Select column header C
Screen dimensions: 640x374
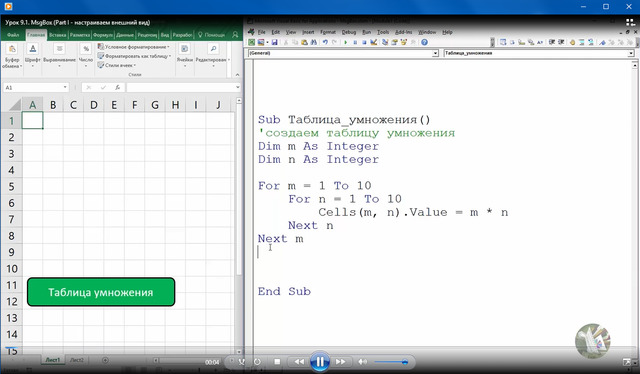[73, 105]
